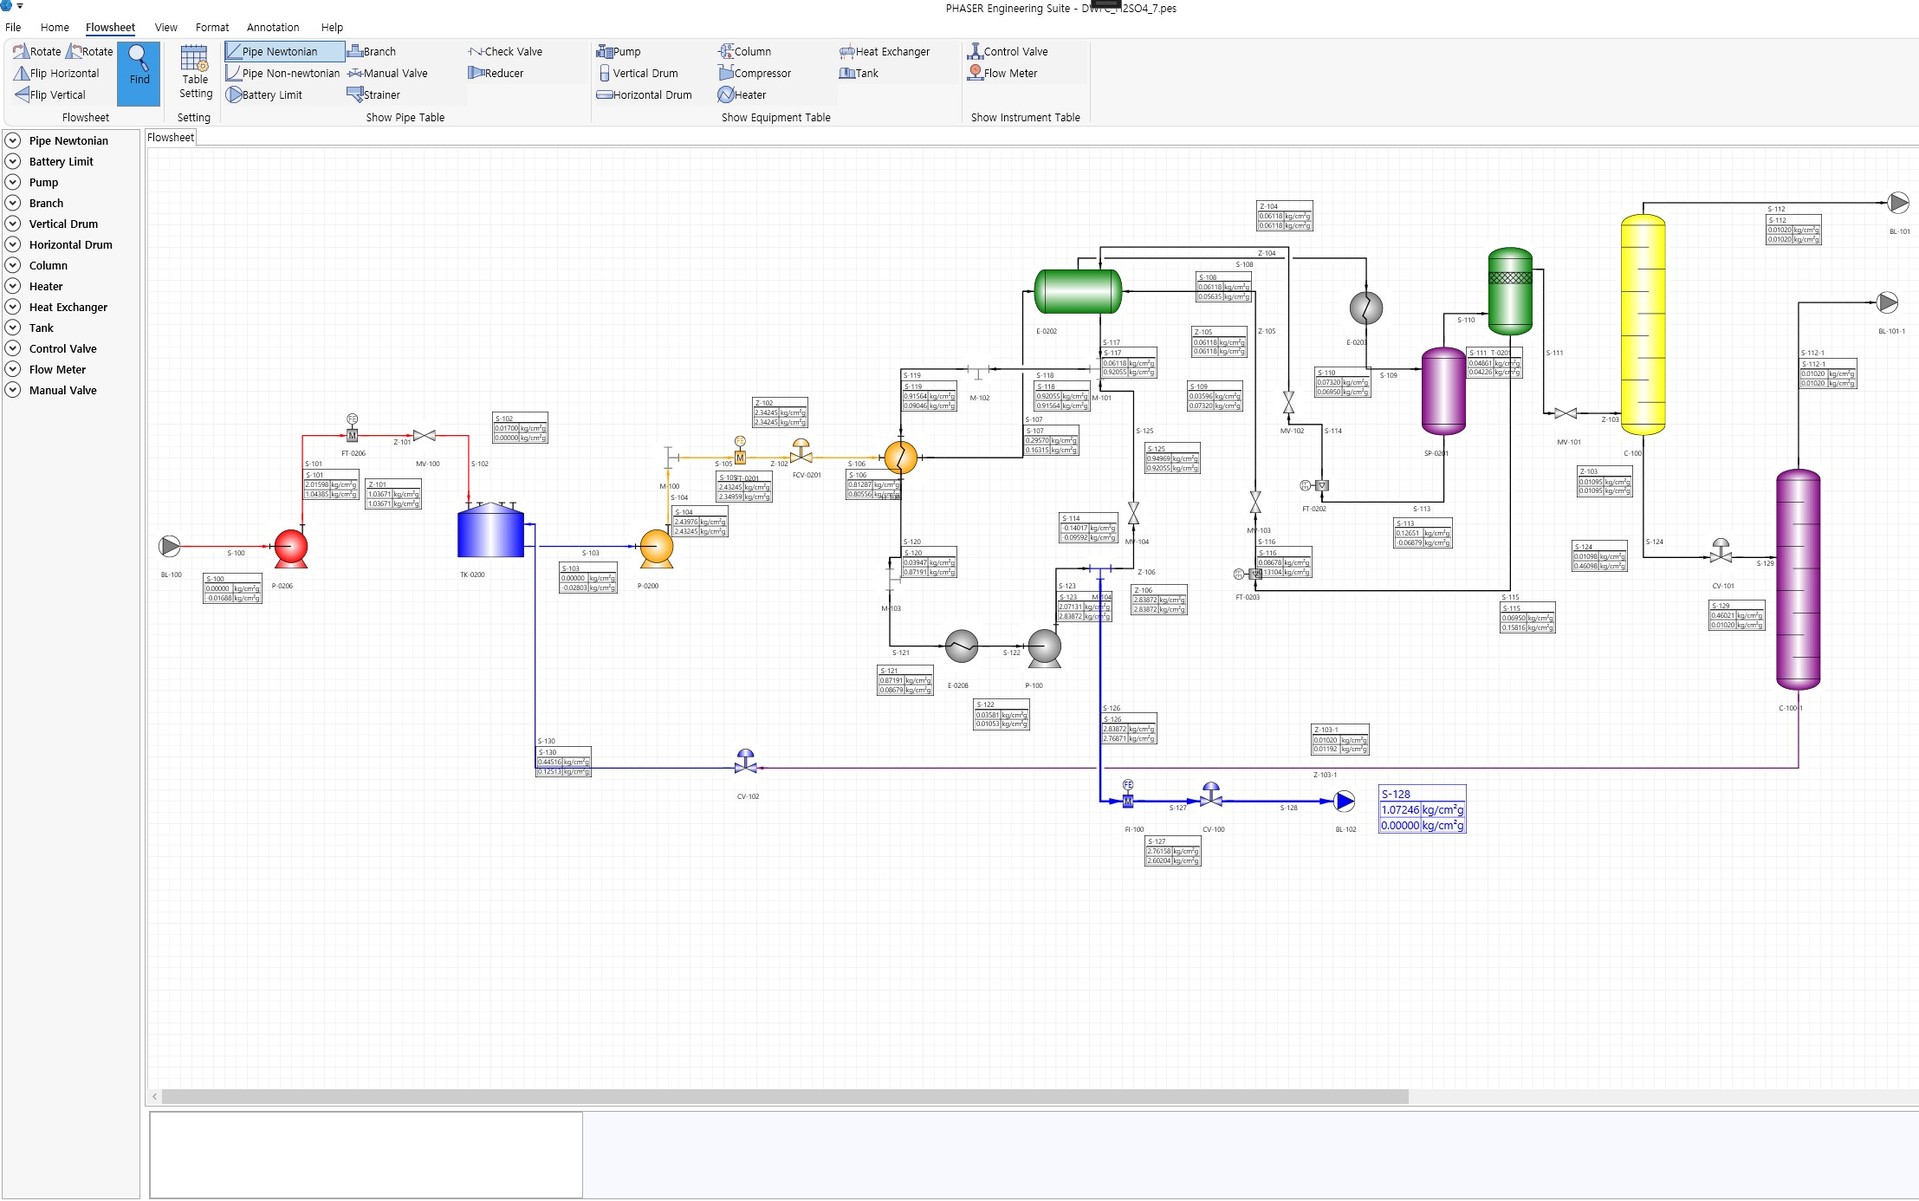Select purple column C-100-1 on the flowsheet
The height and width of the screenshot is (1201, 1919).
[1798, 580]
